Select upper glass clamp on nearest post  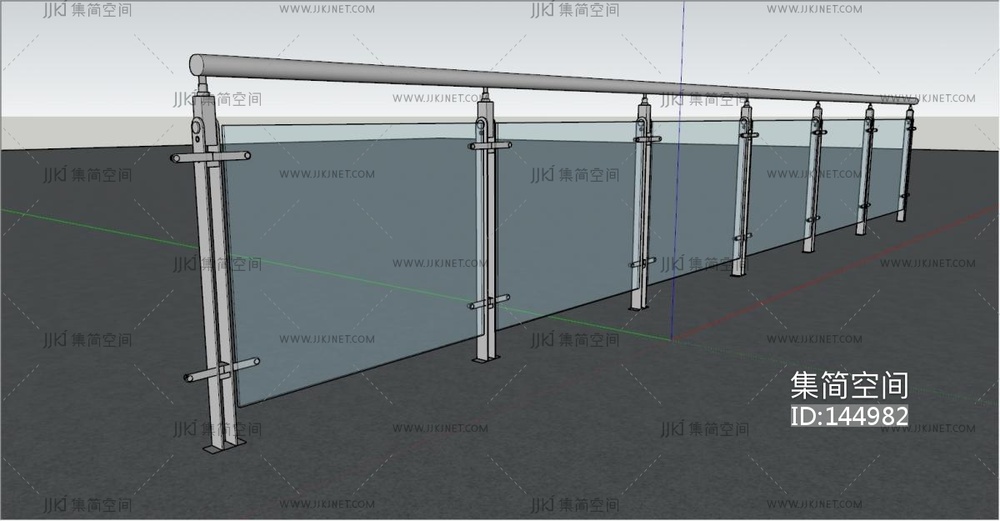[x=210, y=157]
